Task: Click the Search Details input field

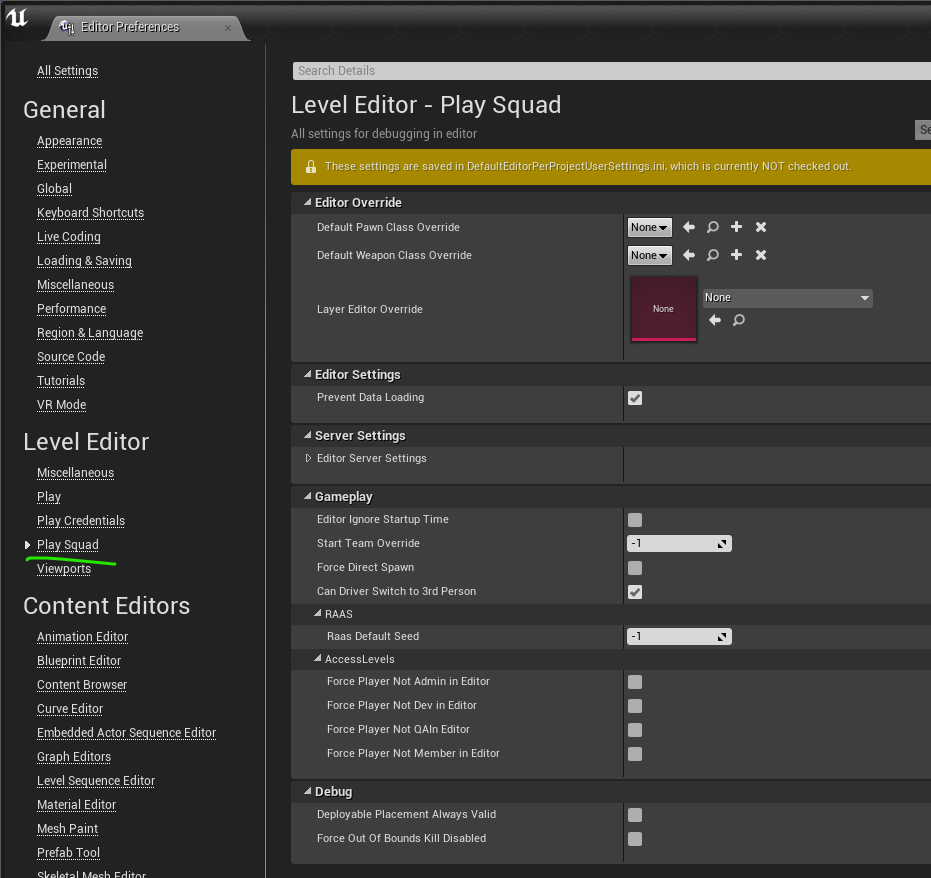Action: (610, 71)
